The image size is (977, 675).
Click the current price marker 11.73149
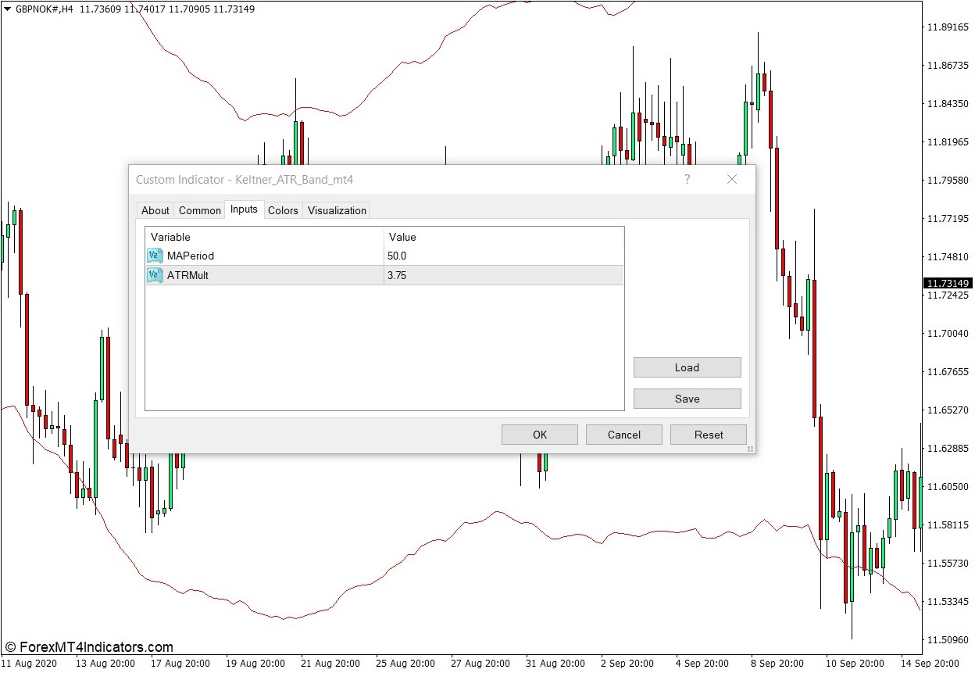[947, 283]
